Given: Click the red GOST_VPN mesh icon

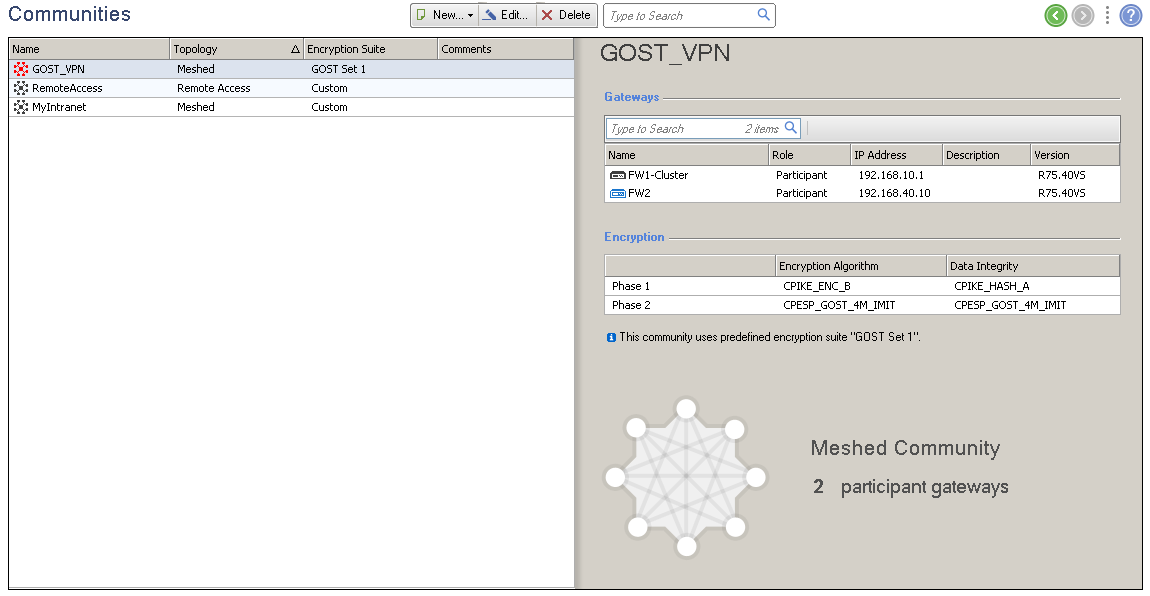Looking at the screenshot, I should 21,69.
